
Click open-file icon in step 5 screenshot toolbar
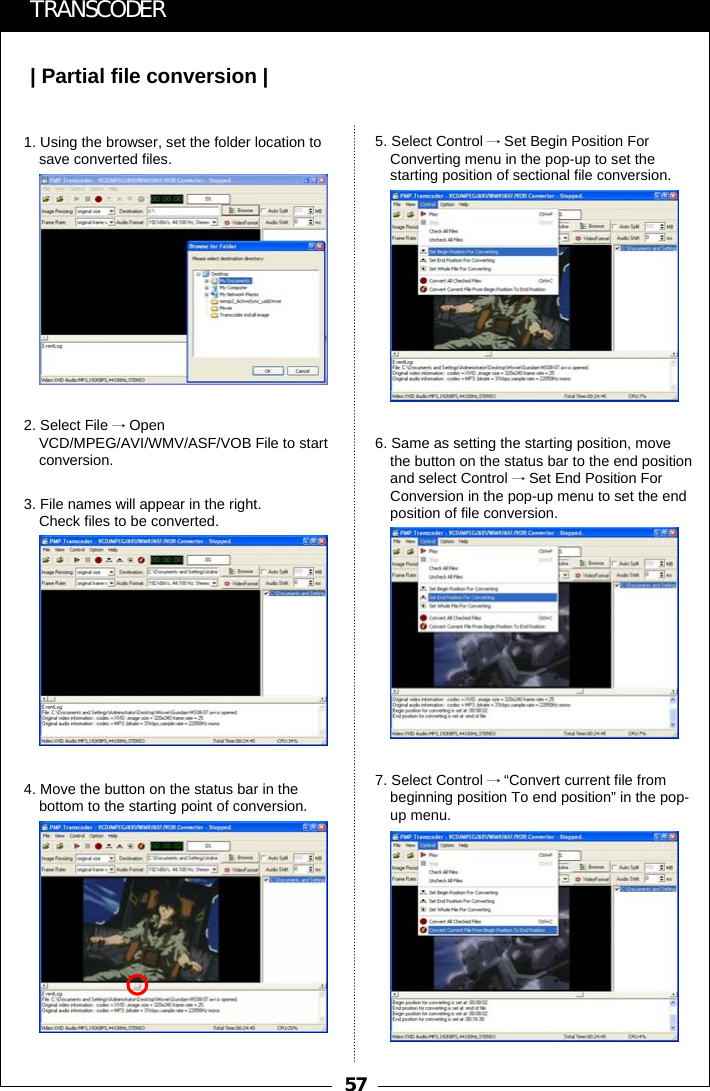[397, 215]
